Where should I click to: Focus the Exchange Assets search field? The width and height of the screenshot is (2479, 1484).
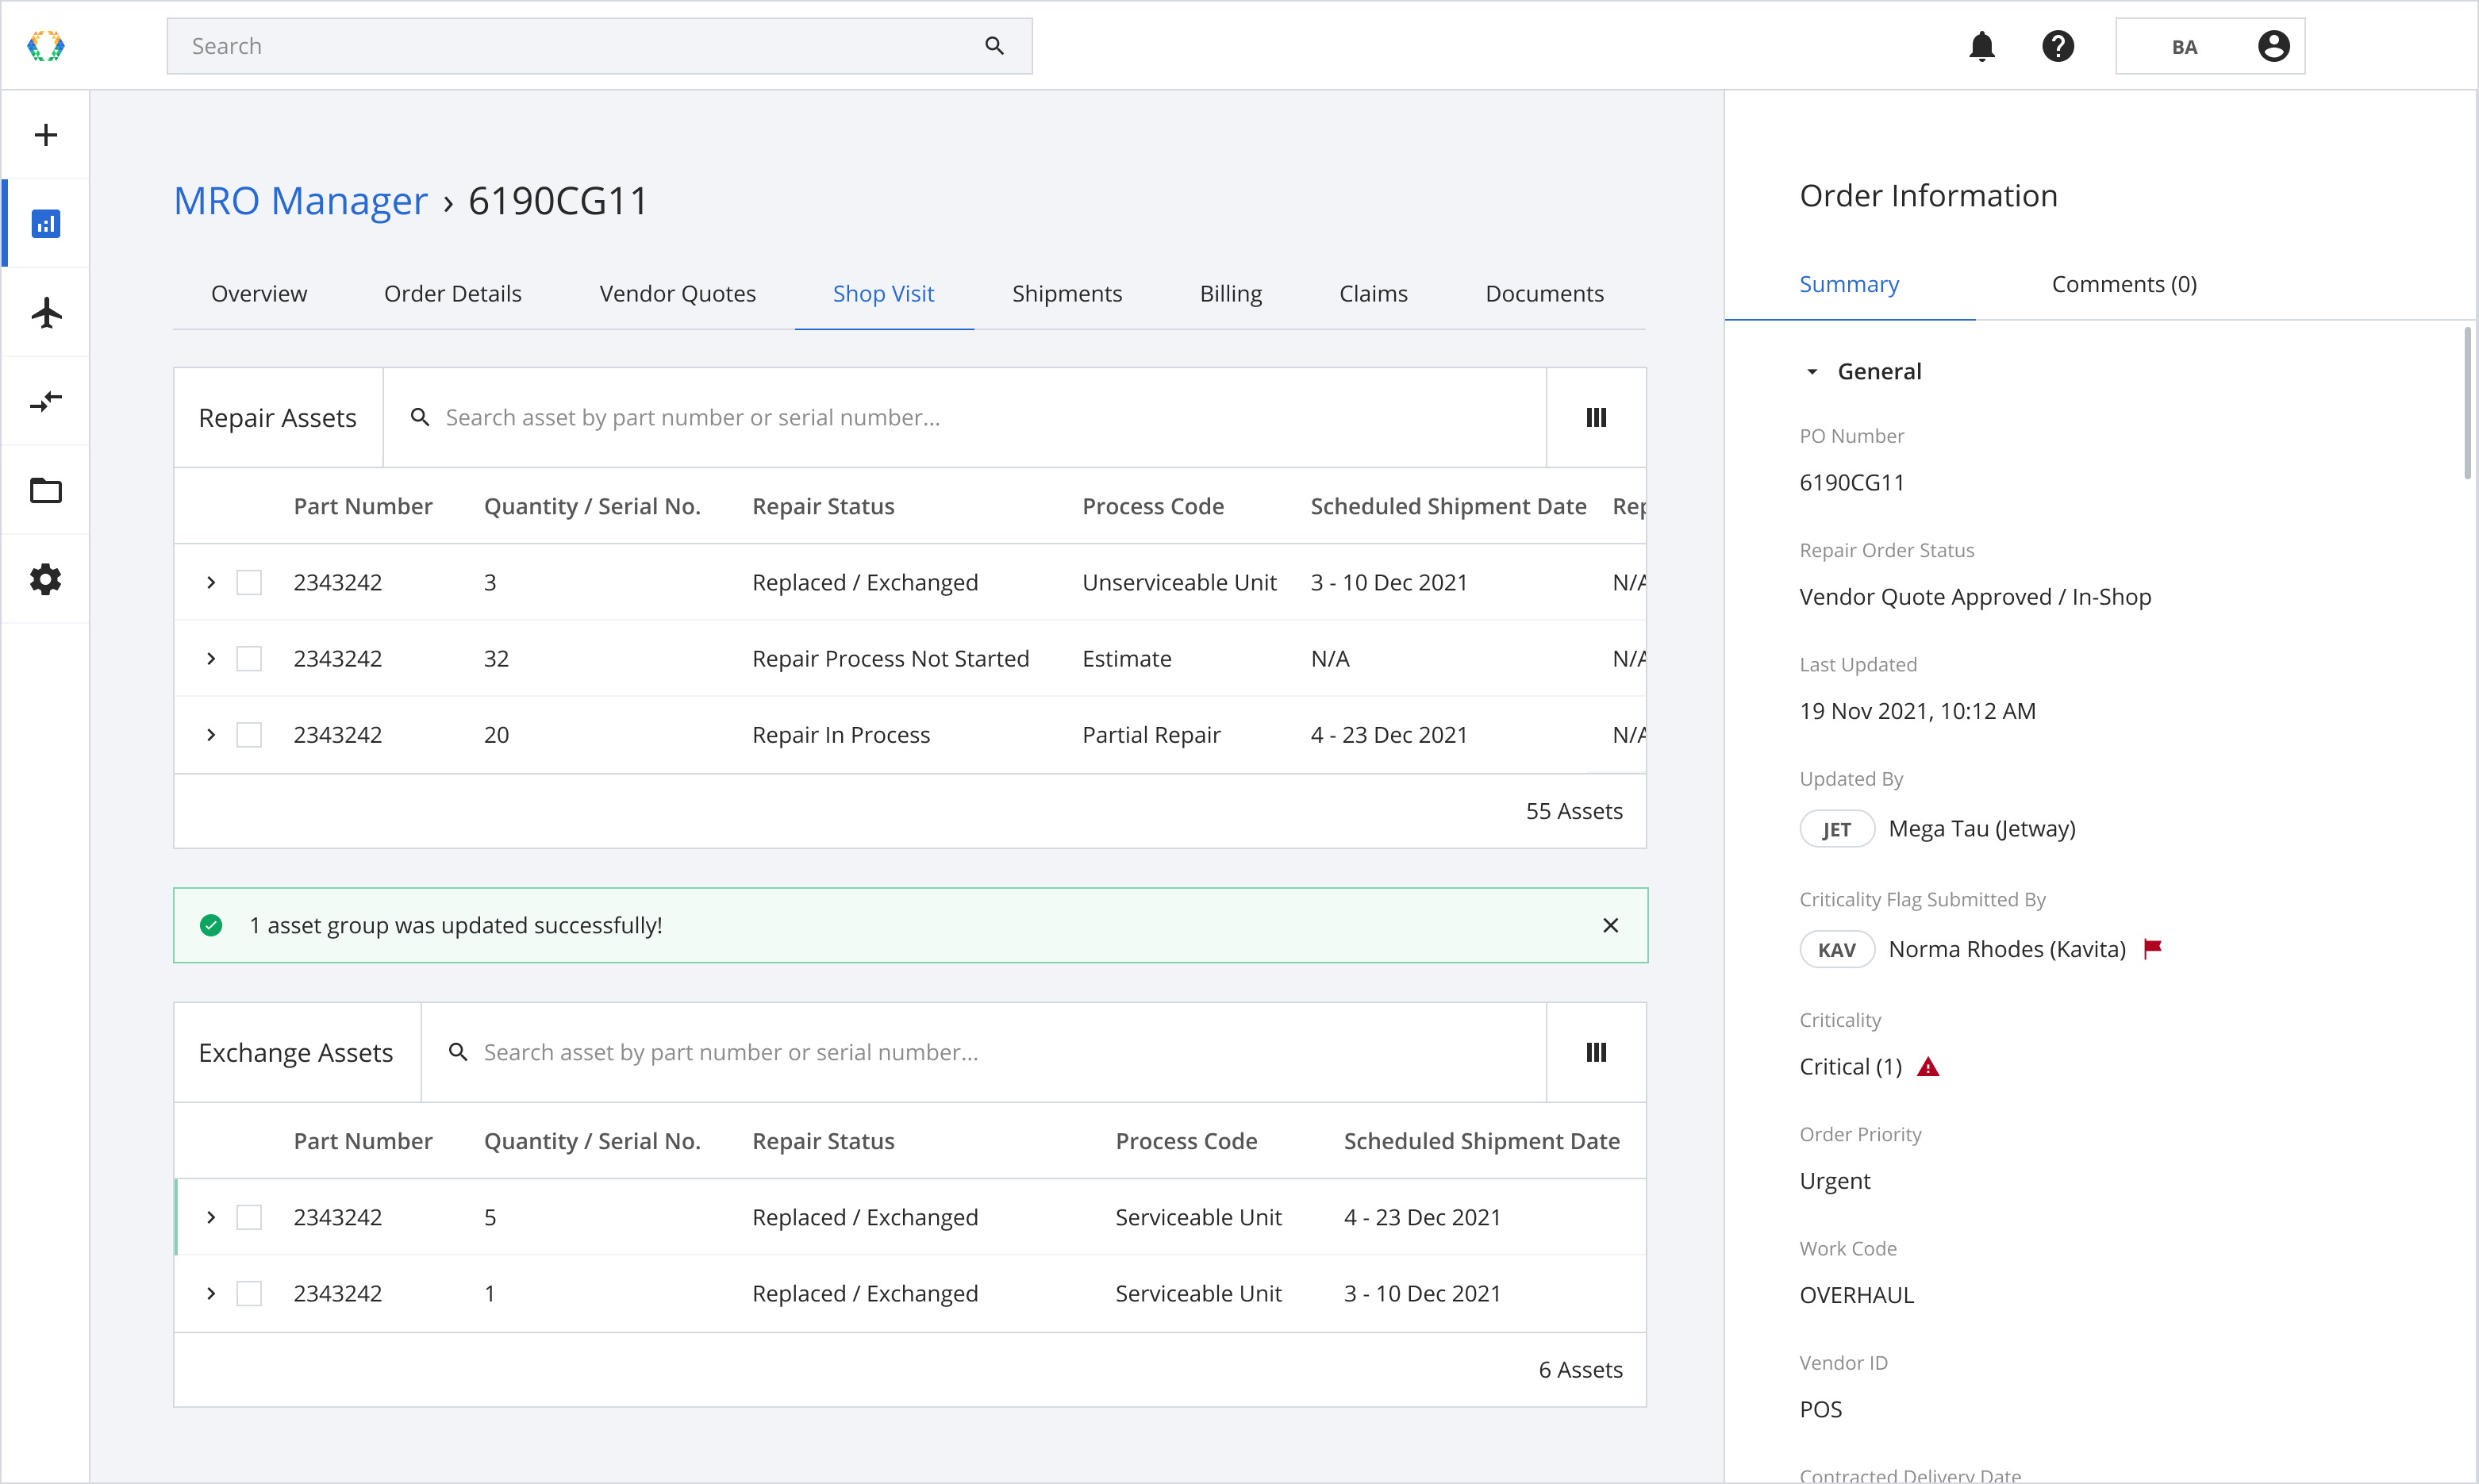tap(983, 1052)
